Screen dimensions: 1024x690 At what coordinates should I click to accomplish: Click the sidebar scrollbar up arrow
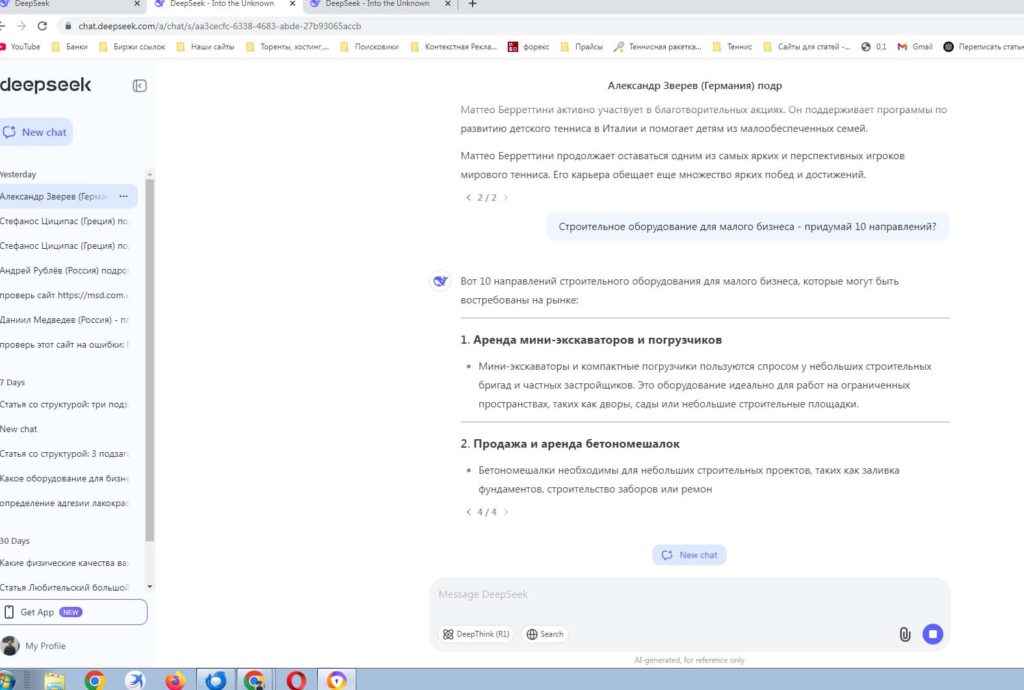tap(150, 174)
